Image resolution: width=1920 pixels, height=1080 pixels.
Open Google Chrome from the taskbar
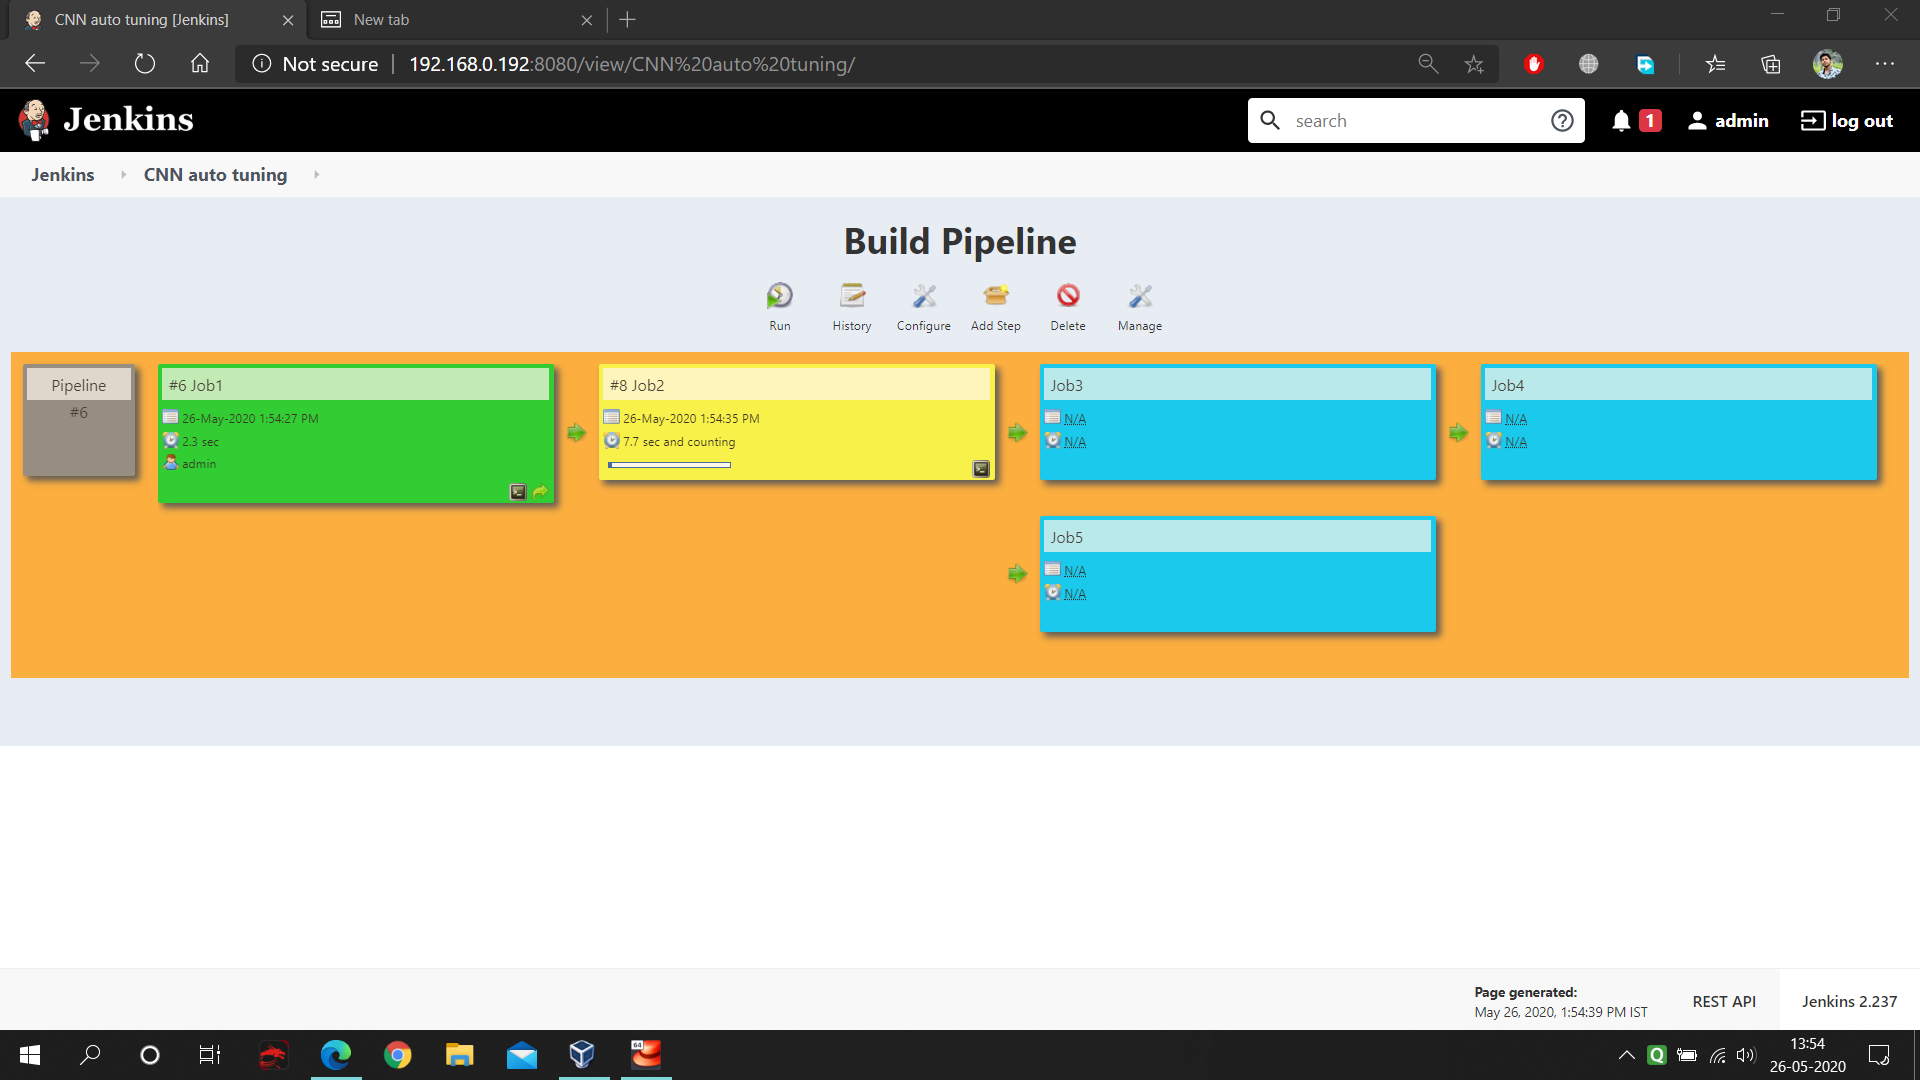tap(398, 1054)
